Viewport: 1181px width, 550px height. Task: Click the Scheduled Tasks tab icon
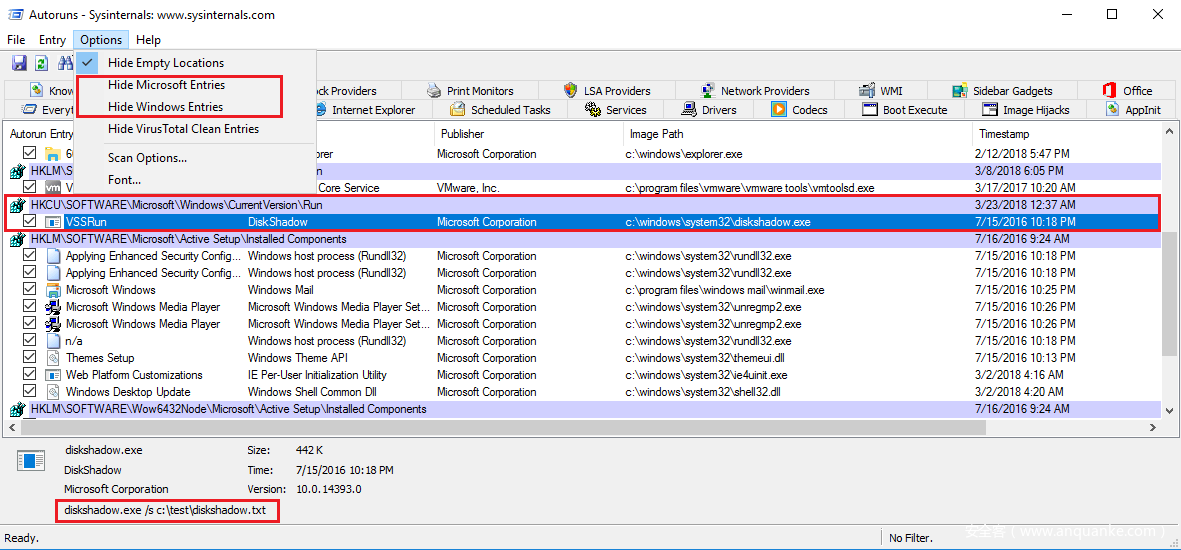458,110
